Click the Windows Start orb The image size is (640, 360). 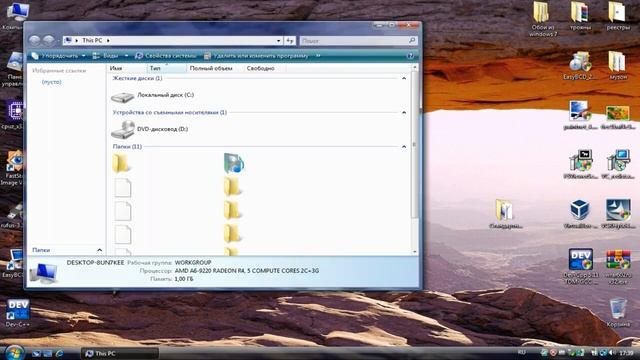click(x=15, y=352)
